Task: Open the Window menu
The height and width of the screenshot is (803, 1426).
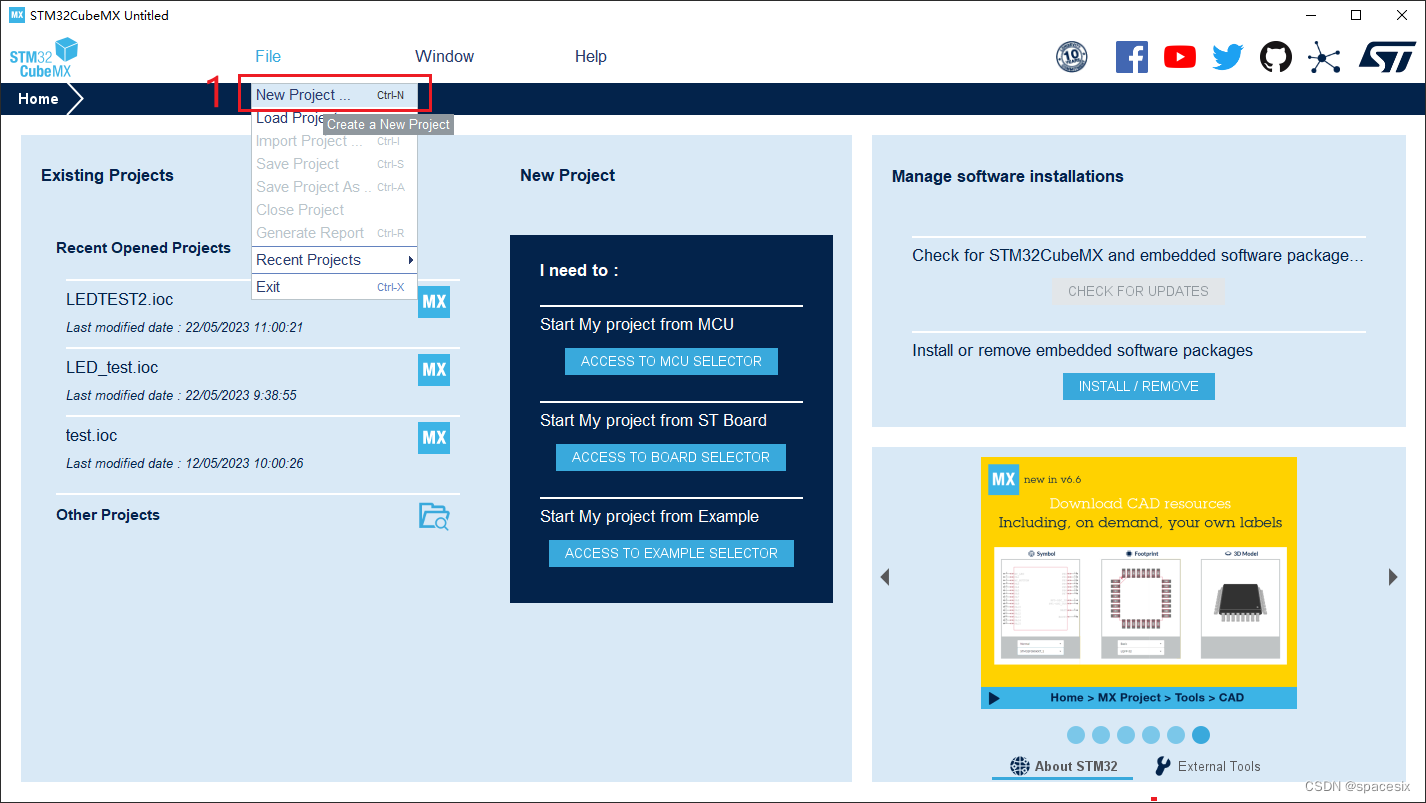Action: point(445,57)
